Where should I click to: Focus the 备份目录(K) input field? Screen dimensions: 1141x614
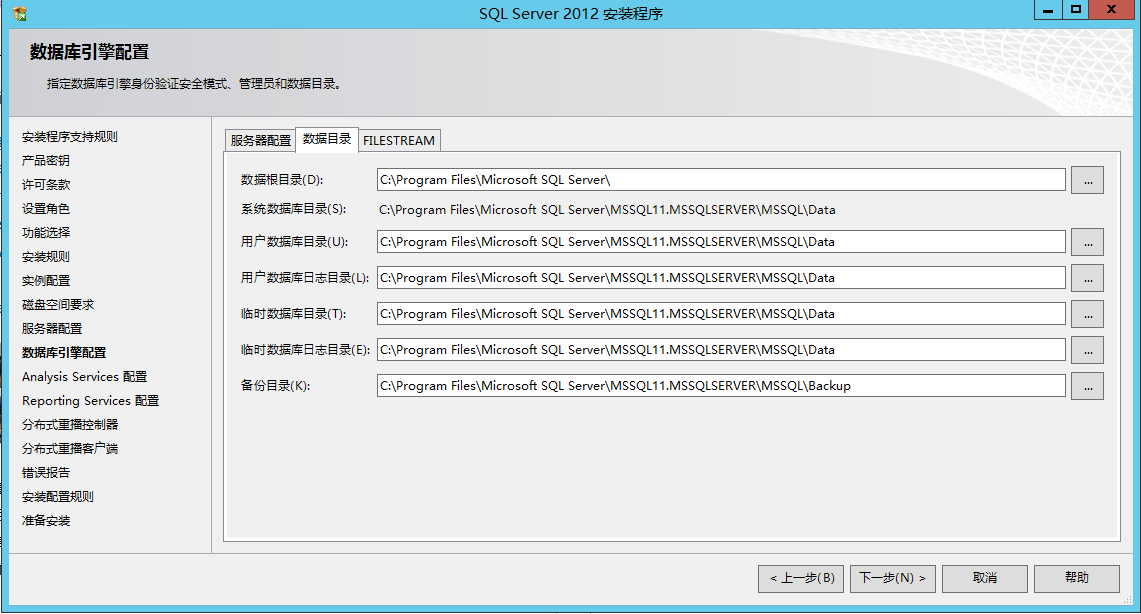pyautogui.click(x=721, y=386)
